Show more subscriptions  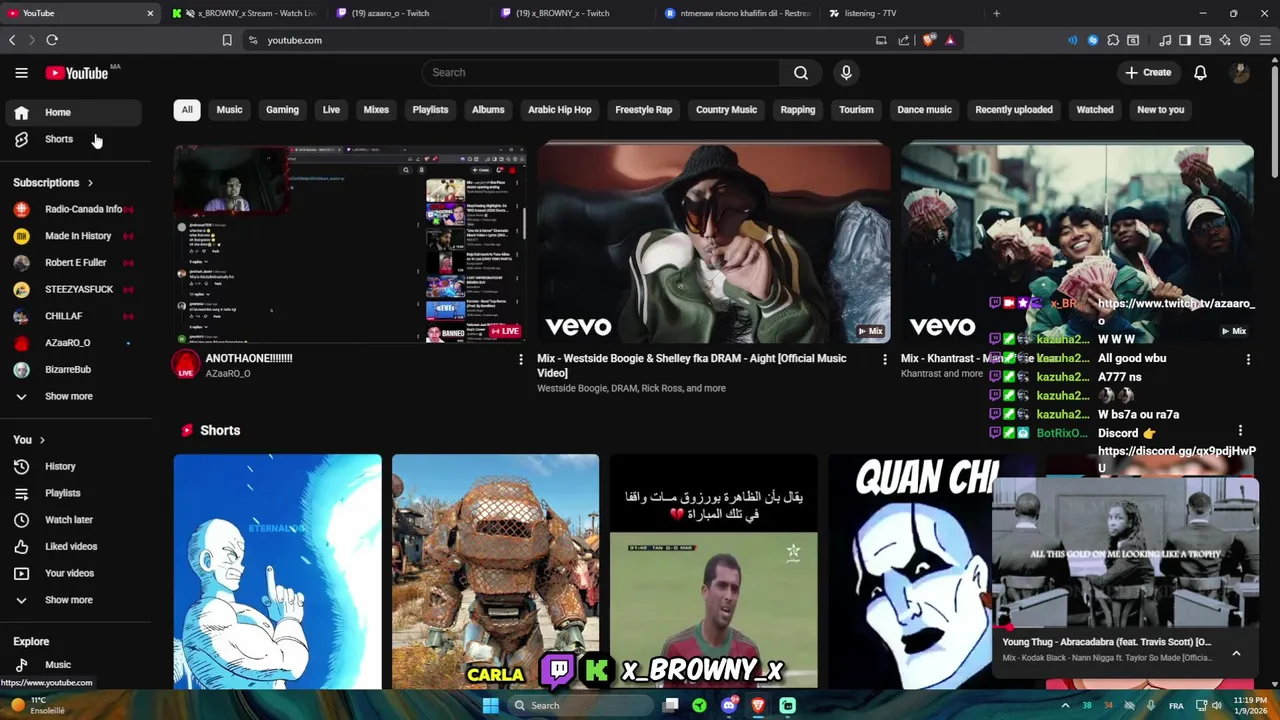point(72,396)
